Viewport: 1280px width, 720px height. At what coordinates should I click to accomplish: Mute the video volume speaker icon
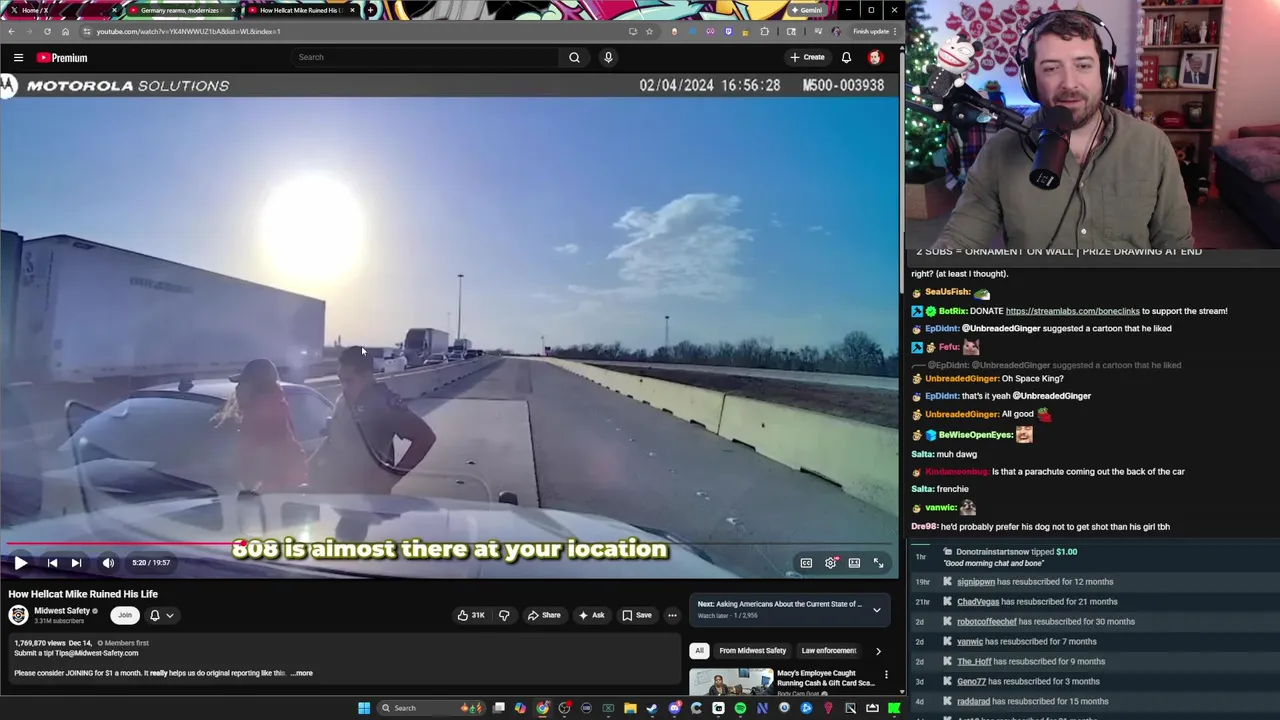[x=108, y=563]
